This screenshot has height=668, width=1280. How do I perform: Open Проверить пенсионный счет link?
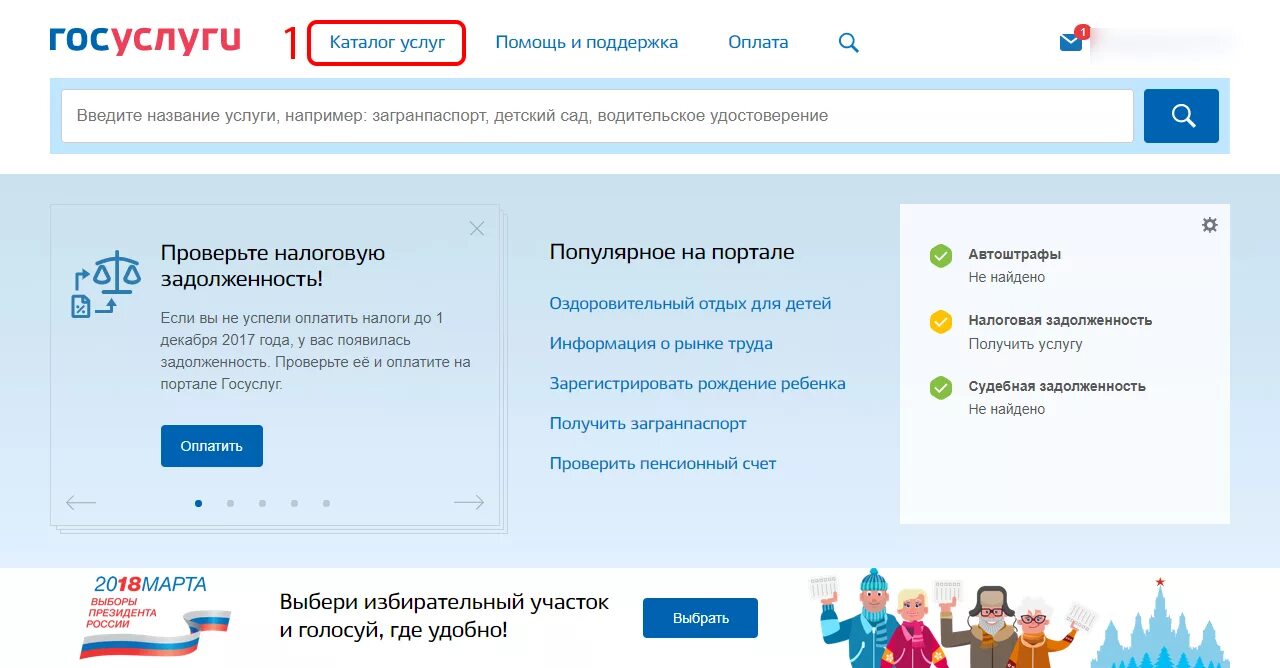tap(663, 463)
